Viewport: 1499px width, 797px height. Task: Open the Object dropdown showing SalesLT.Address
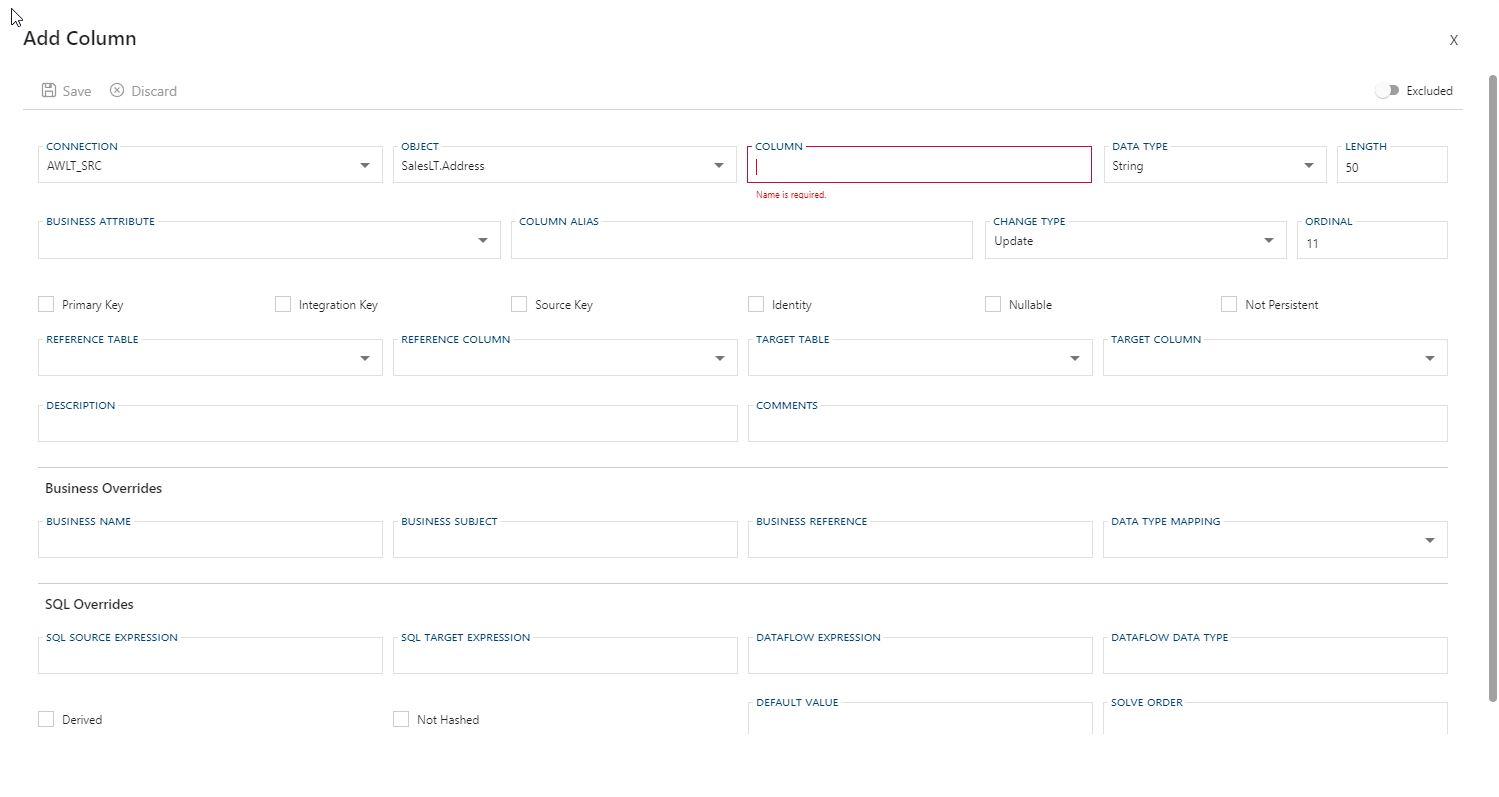pyautogui.click(x=719, y=165)
